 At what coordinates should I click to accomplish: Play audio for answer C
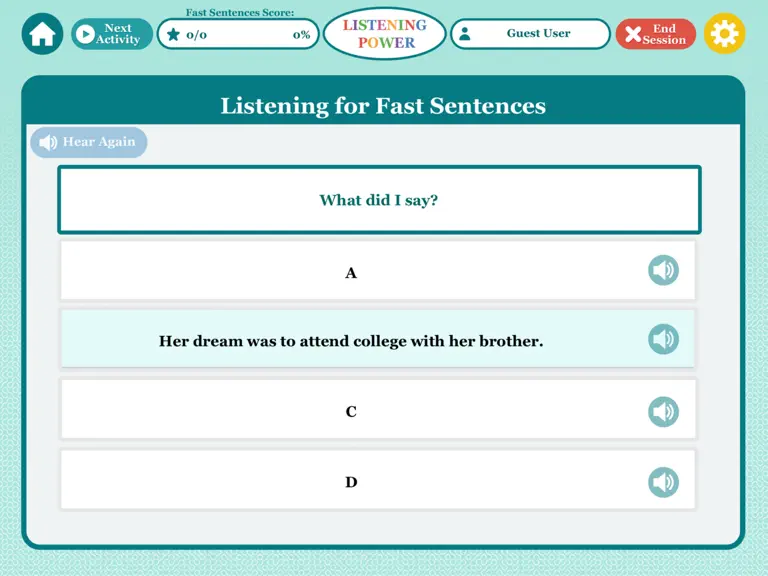(x=663, y=411)
